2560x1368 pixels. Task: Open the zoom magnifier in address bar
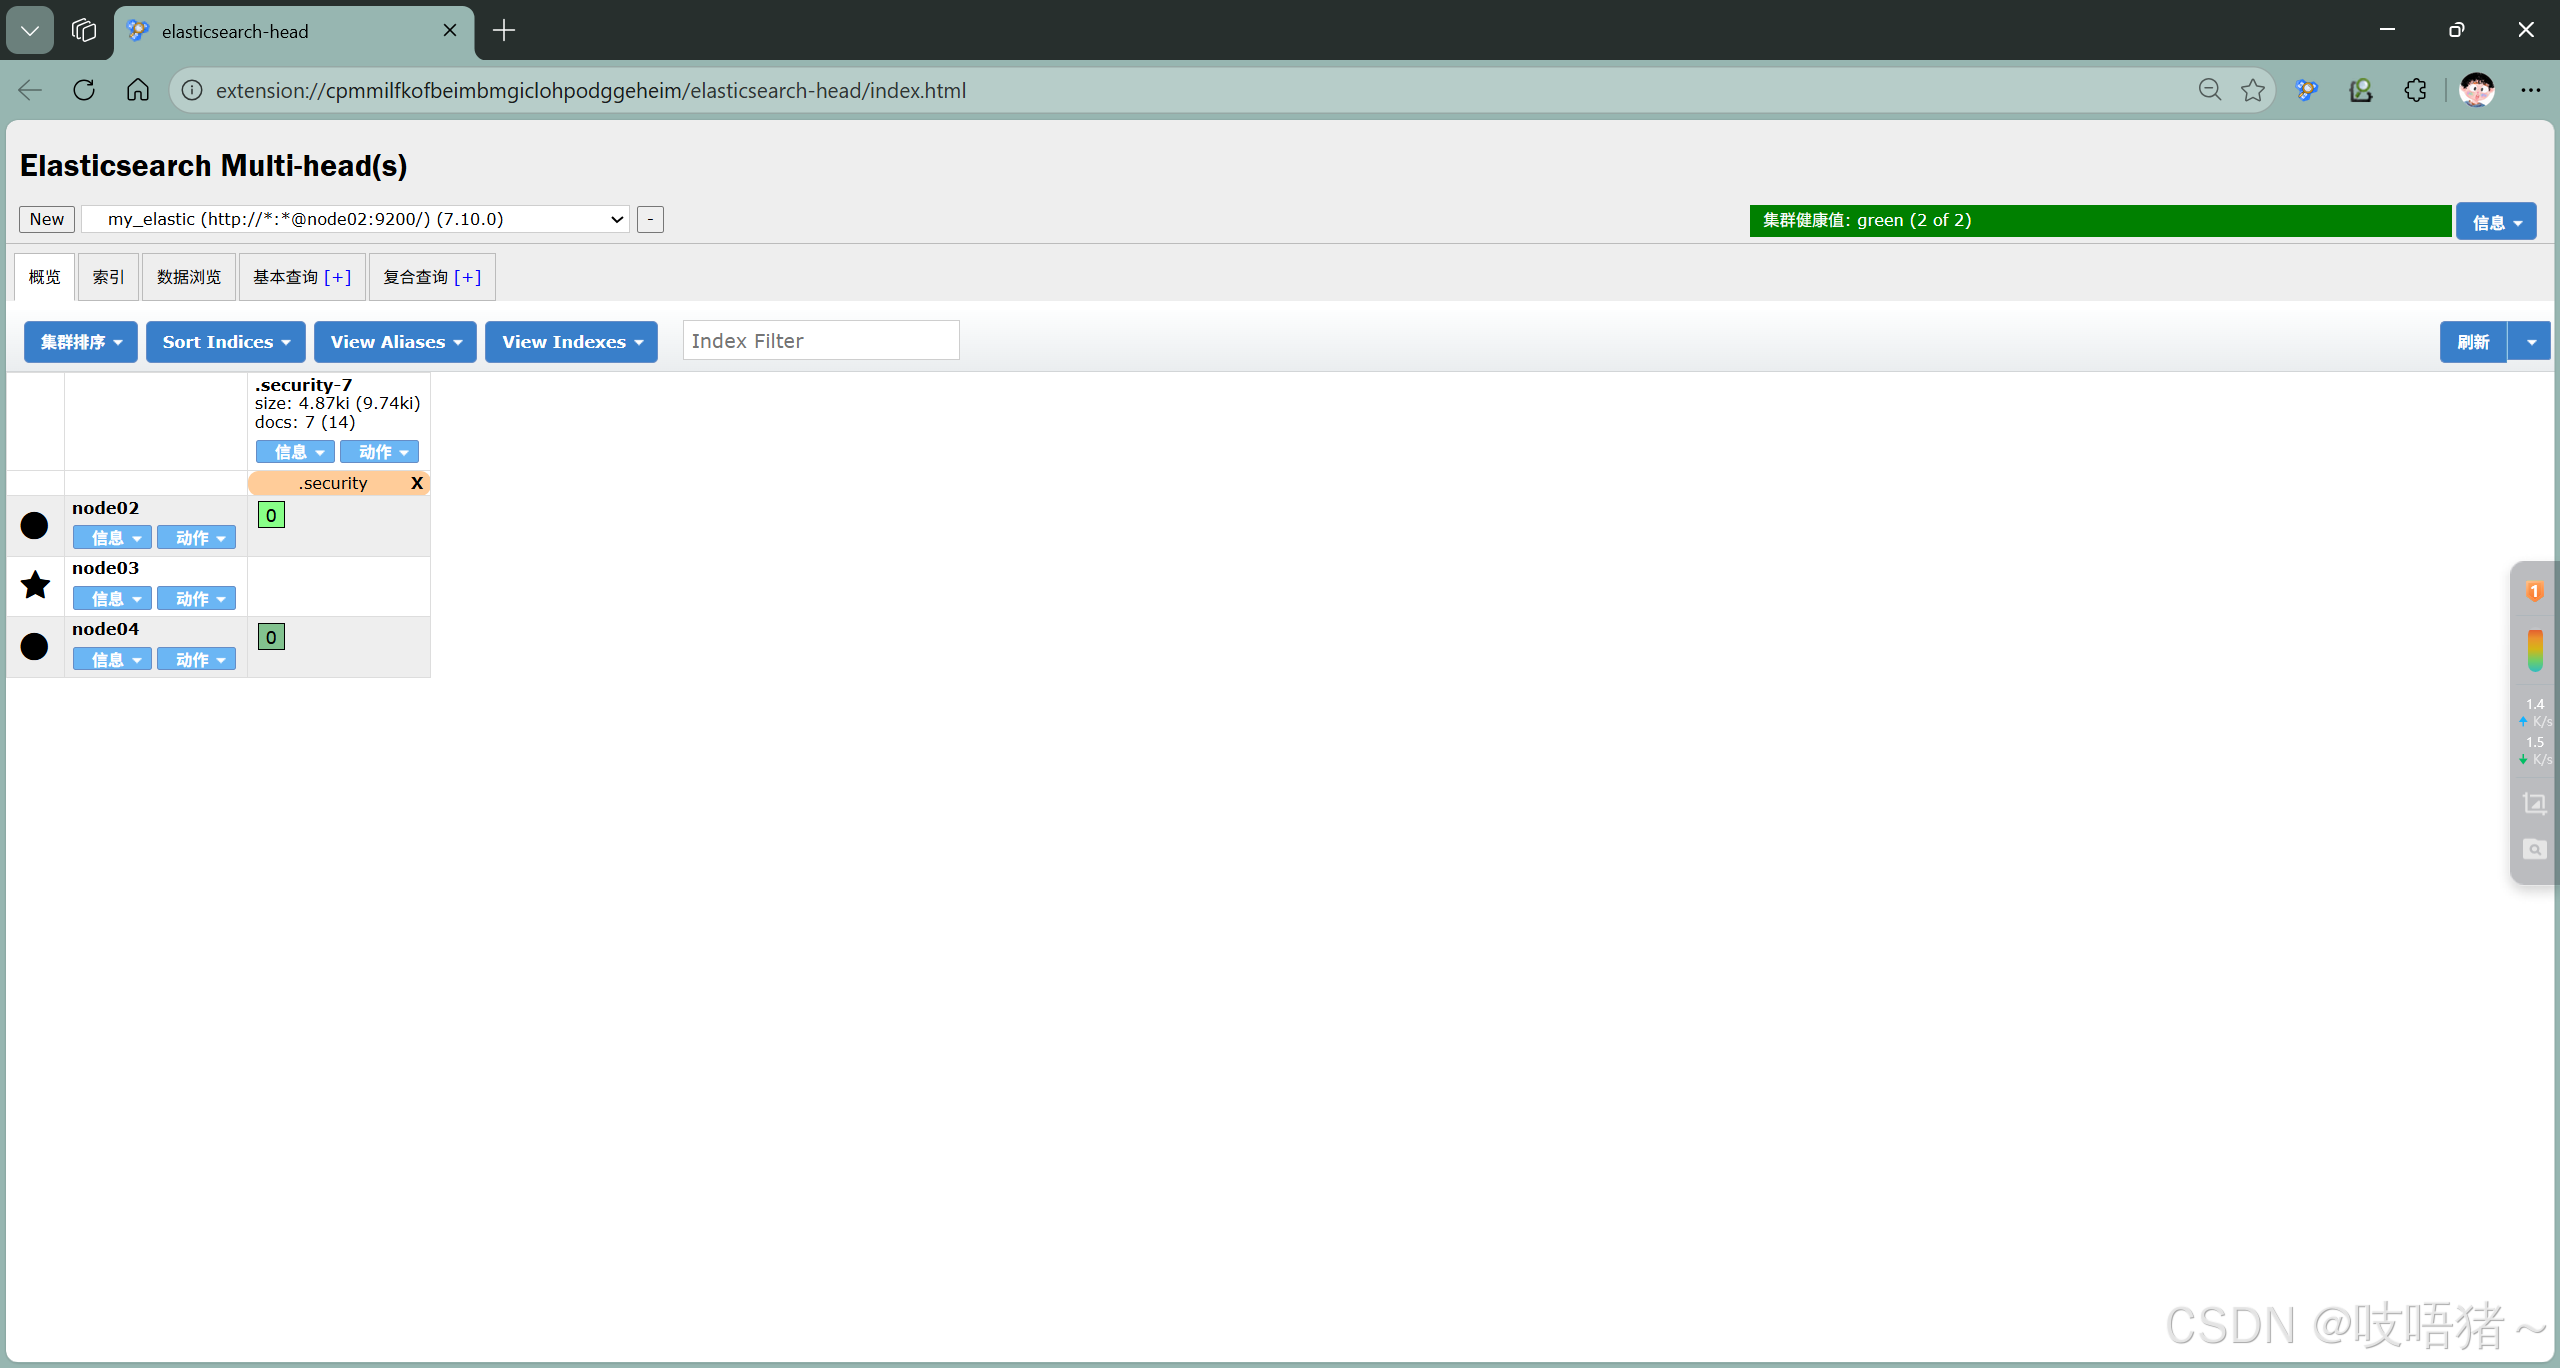tap(2210, 90)
